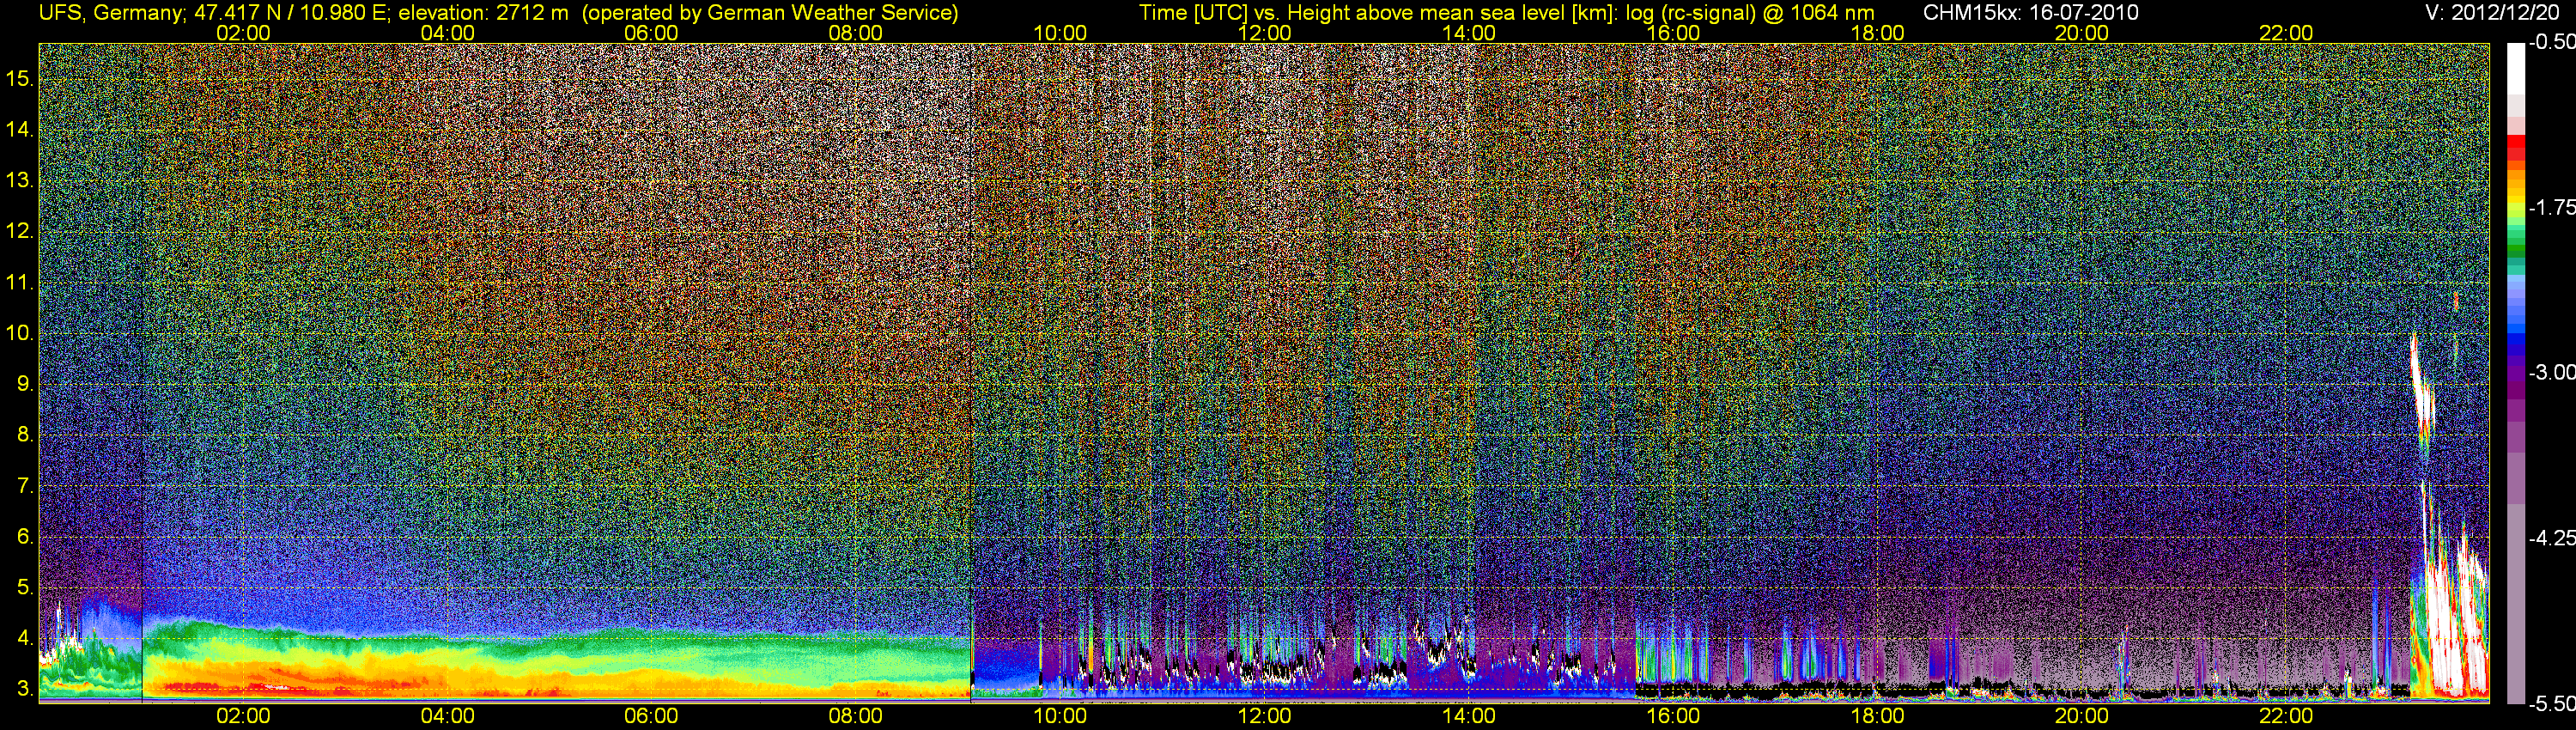Pick the white band atop the color scale bar
The width and height of the screenshot is (2576, 730).
pos(2515,65)
